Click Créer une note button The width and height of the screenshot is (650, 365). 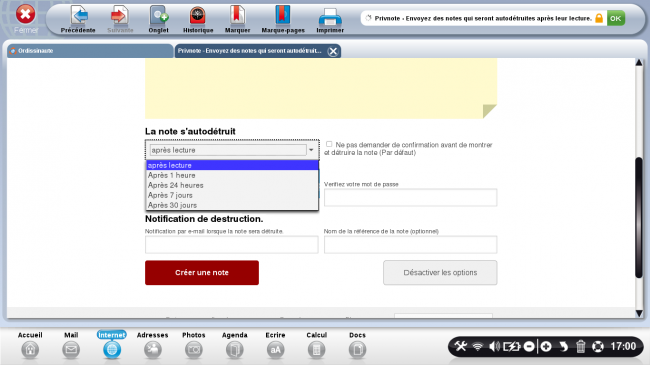[202, 273]
